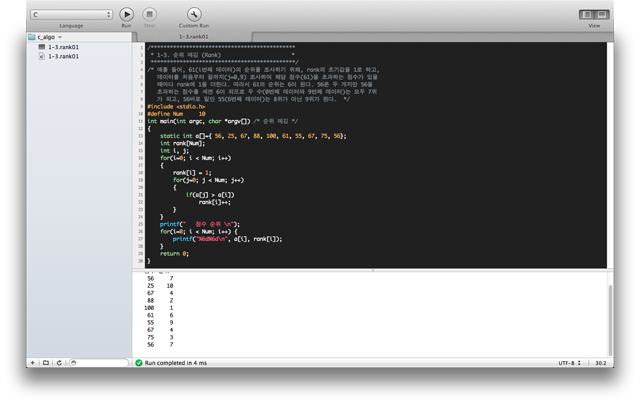The image size is (640, 404).
Task: Click the 'if(a[j] > a[i])' line
Action: [210, 195]
